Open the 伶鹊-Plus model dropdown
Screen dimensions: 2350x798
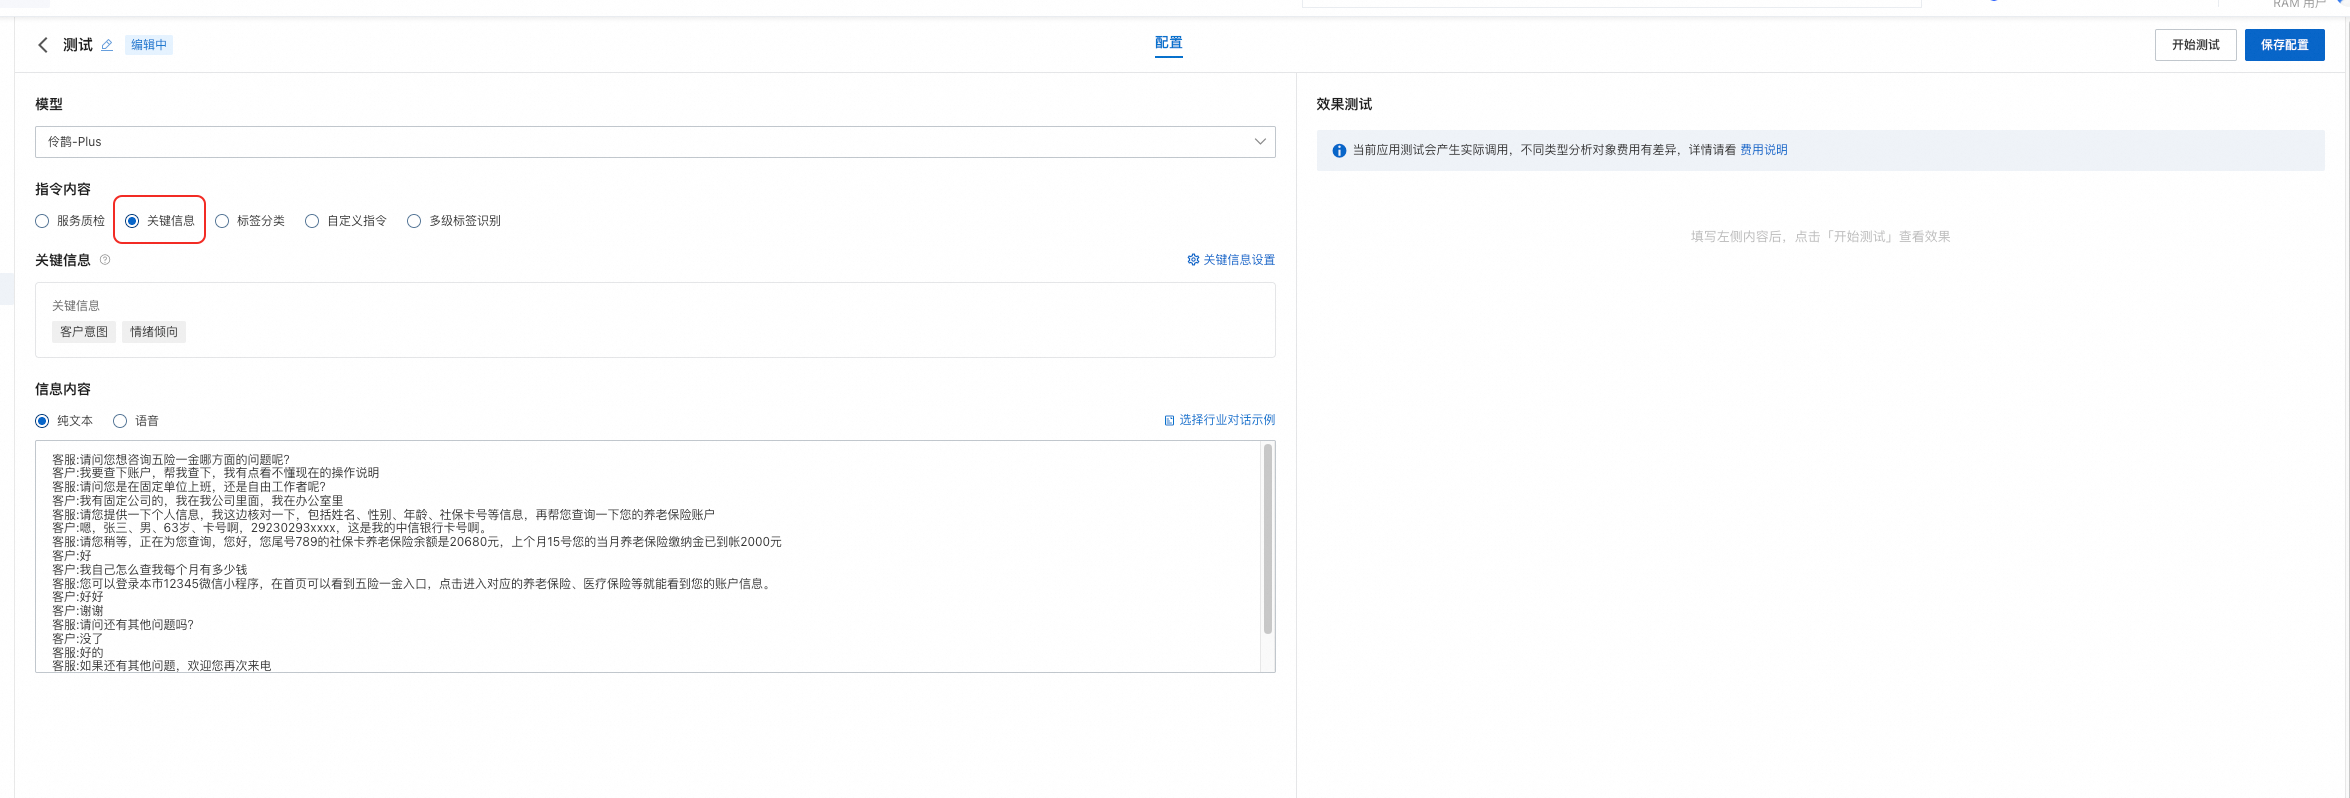(655, 142)
